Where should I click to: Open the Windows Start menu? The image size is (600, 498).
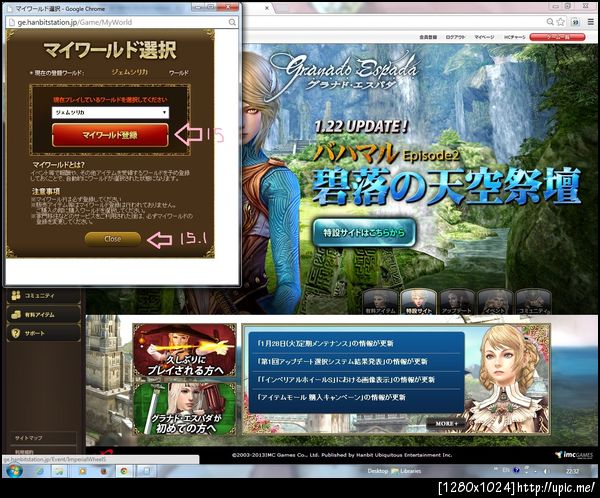point(14,471)
